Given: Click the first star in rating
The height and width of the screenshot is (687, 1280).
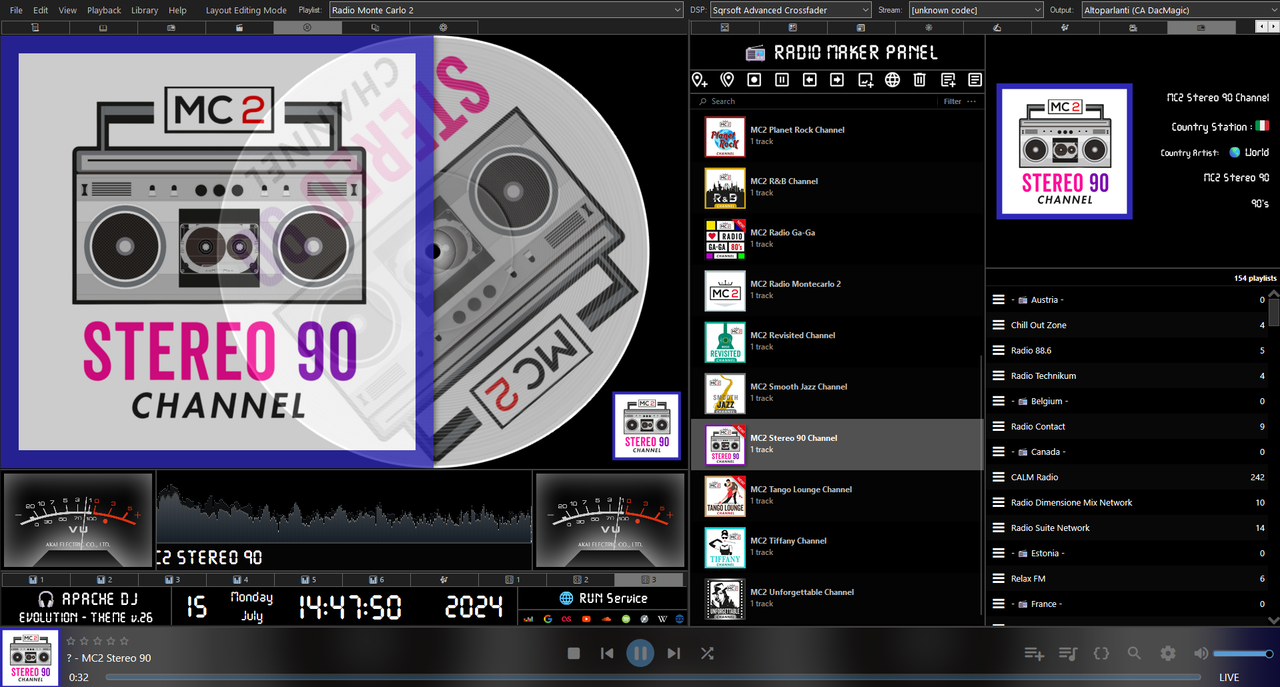Looking at the screenshot, I should click(71, 641).
